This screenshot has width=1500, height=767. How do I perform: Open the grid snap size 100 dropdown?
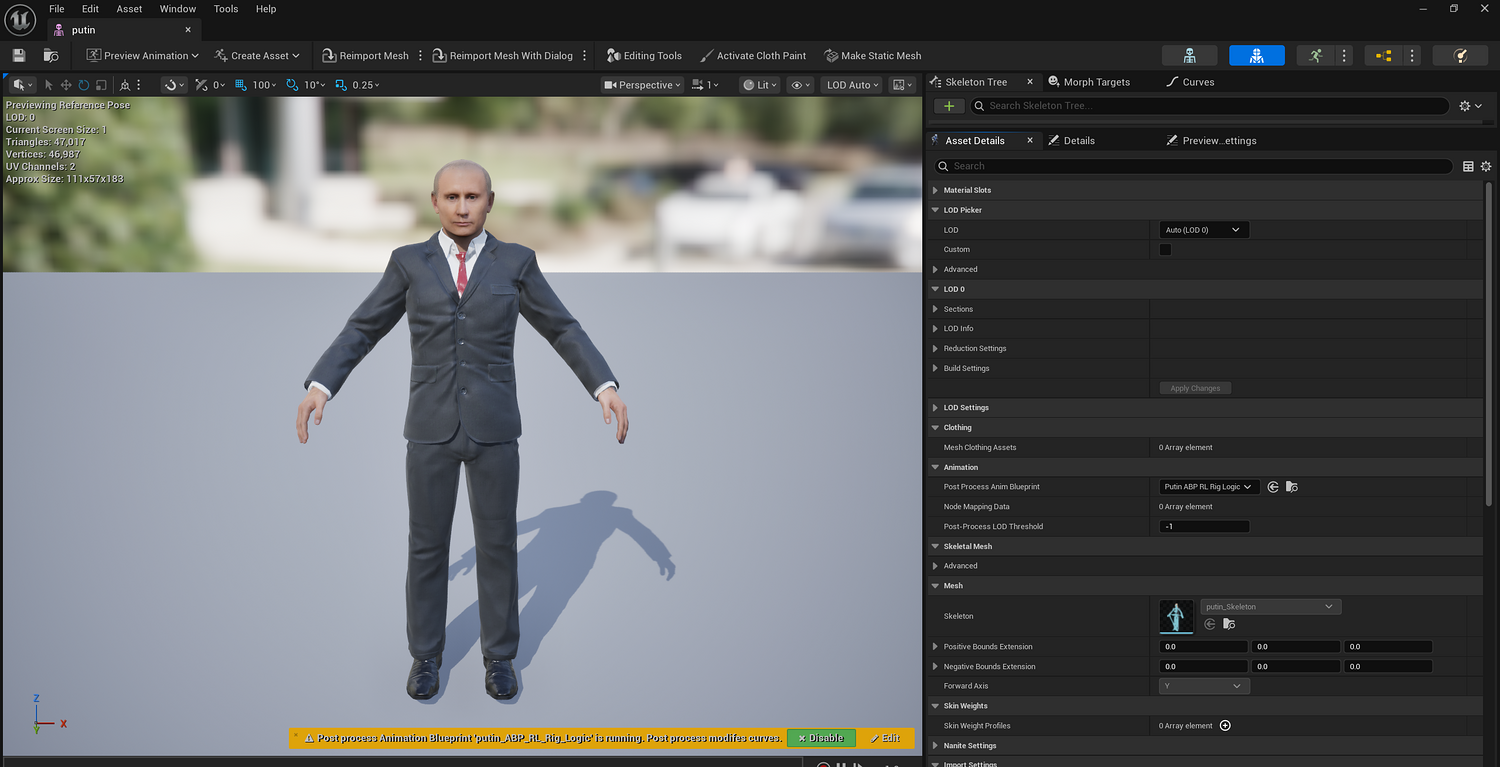(x=265, y=85)
